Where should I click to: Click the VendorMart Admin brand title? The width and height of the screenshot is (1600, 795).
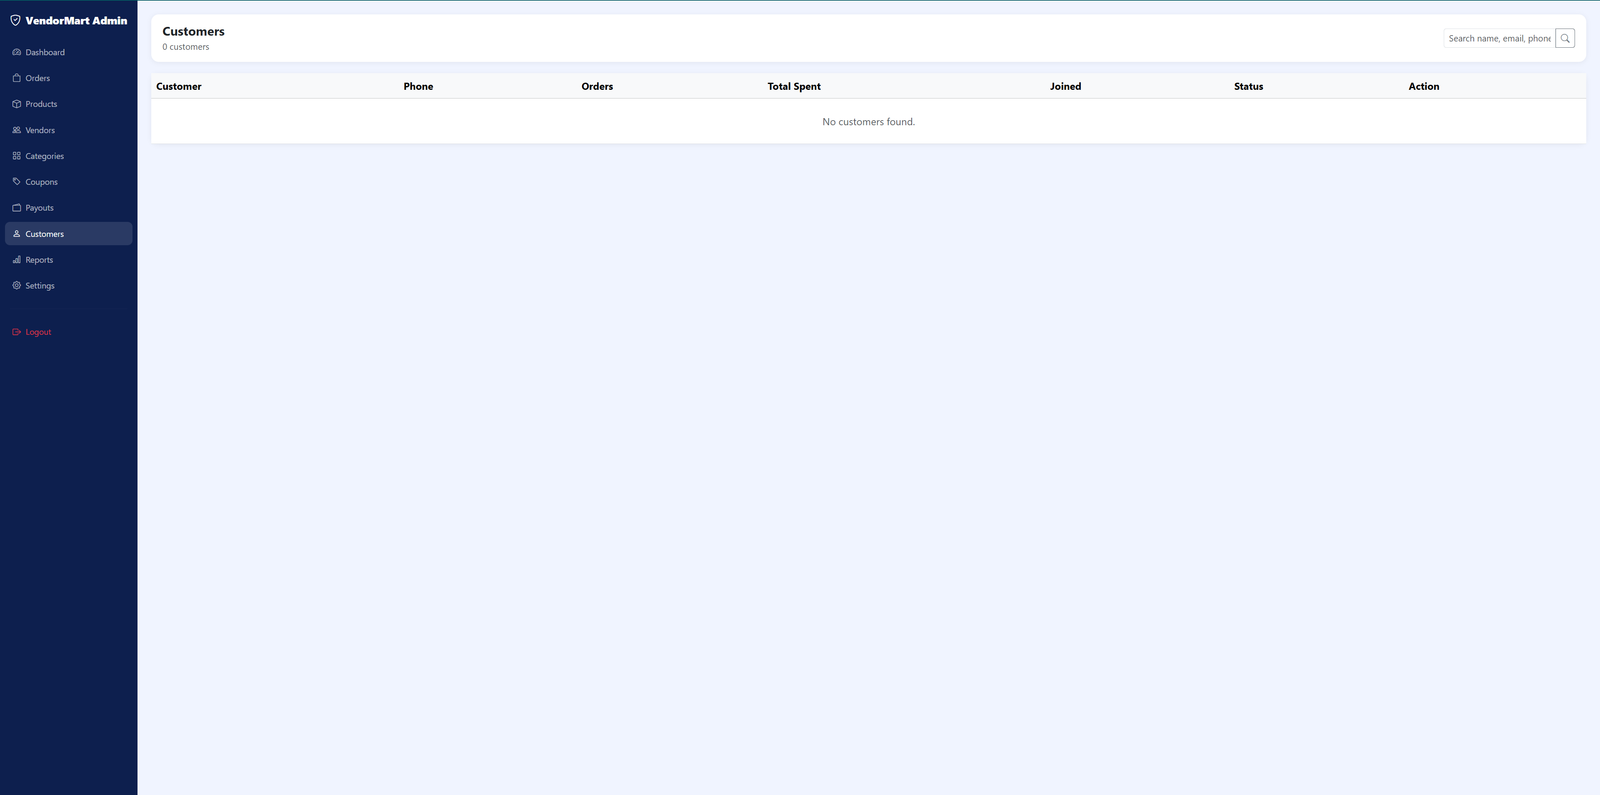[x=76, y=20]
